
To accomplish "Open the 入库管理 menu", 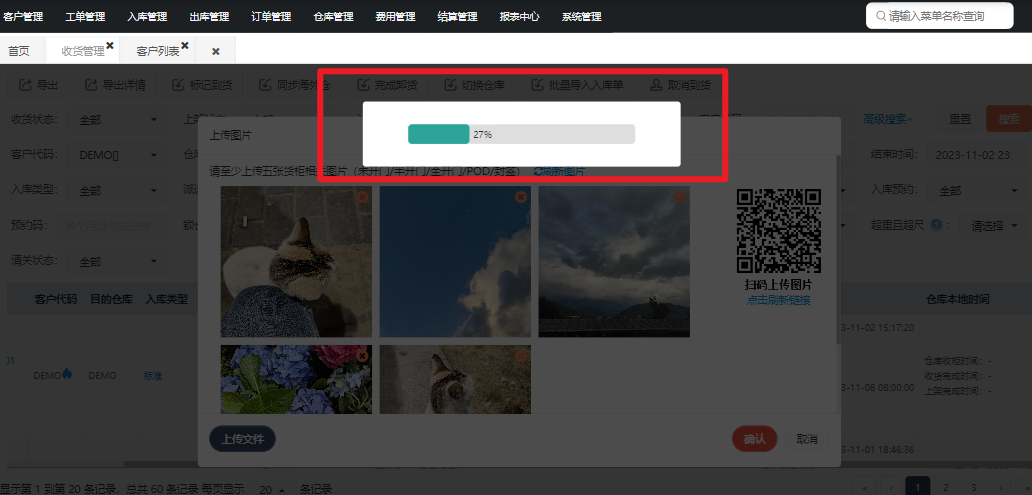I will click(147, 16).
